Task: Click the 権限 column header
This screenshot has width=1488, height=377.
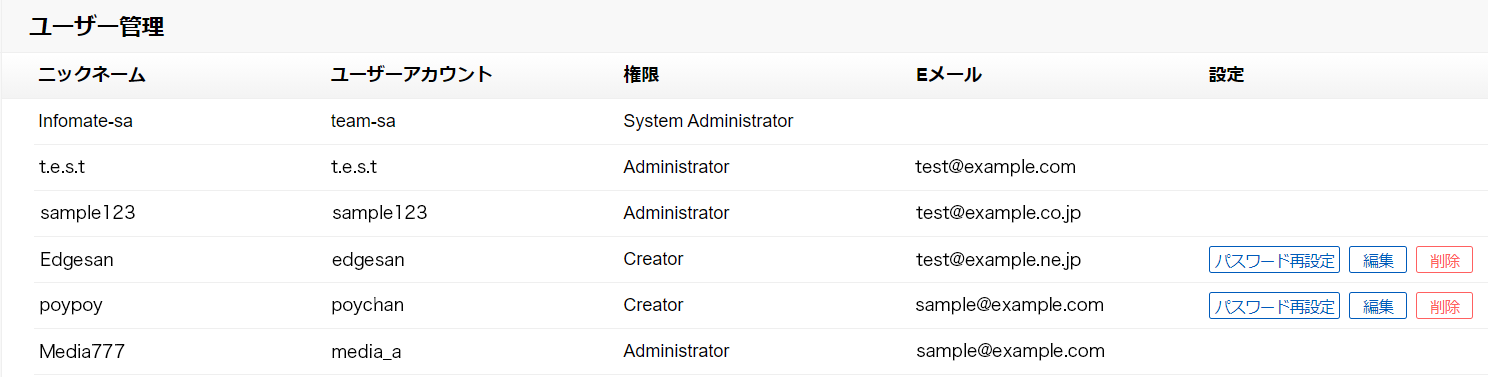Action: pyautogui.click(x=641, y=75)
